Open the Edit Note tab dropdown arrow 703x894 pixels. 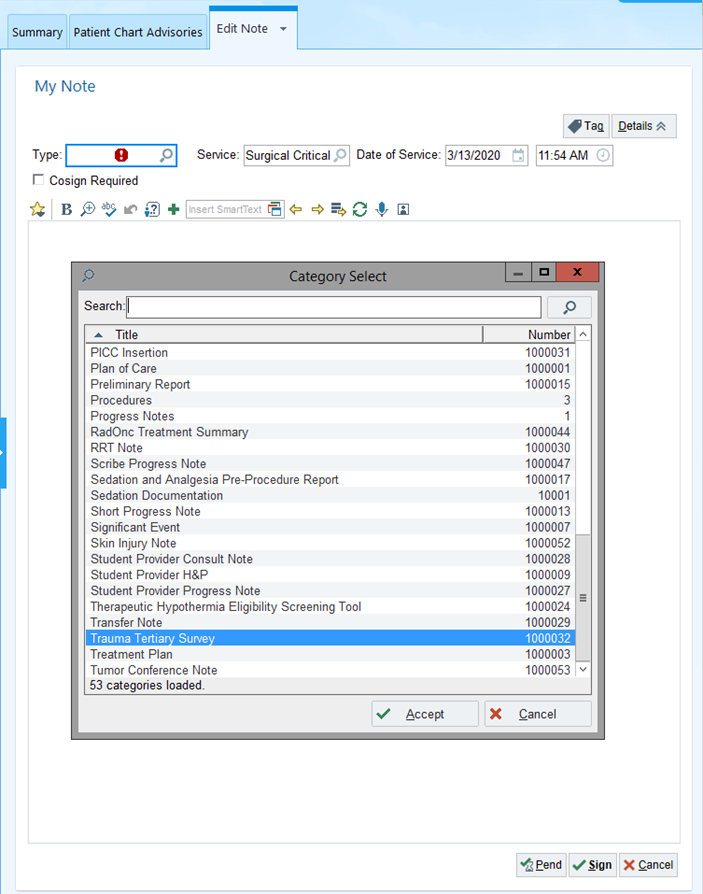(283, 29)
